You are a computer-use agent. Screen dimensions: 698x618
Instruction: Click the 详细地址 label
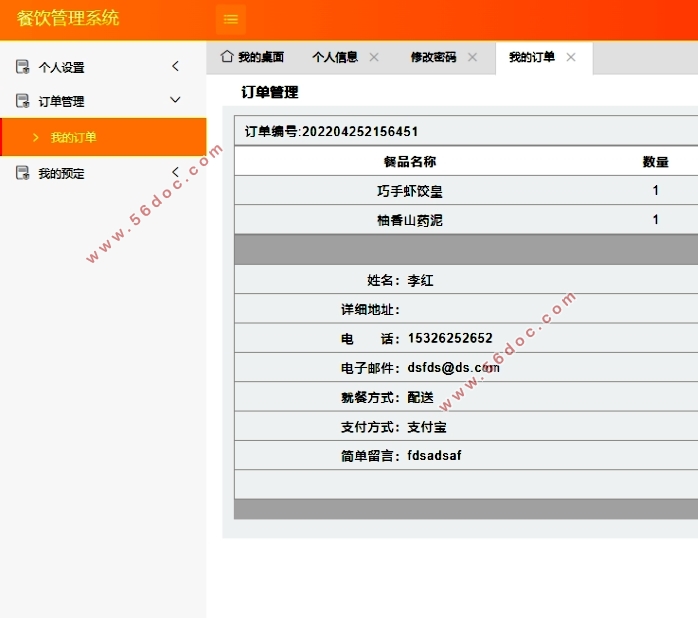click(370, 309)
